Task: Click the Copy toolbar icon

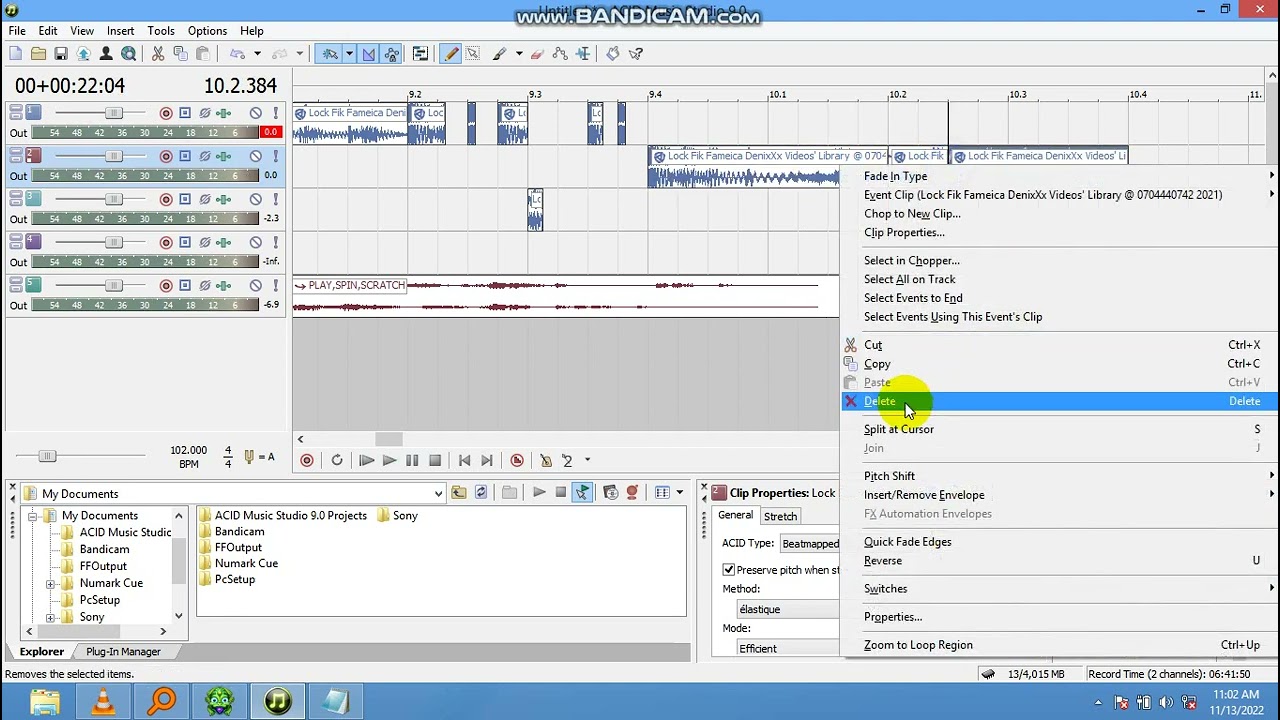Action: tap(180, 54)
